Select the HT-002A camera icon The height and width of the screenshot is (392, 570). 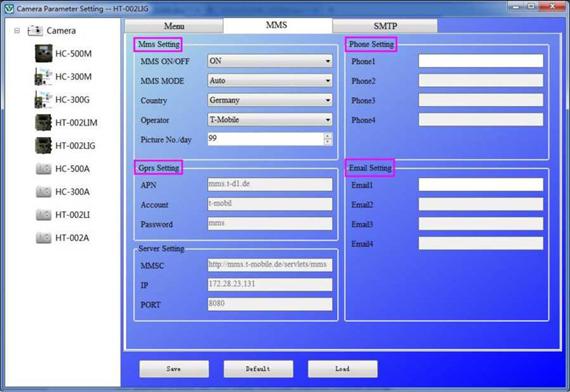(x=44, y=238)
